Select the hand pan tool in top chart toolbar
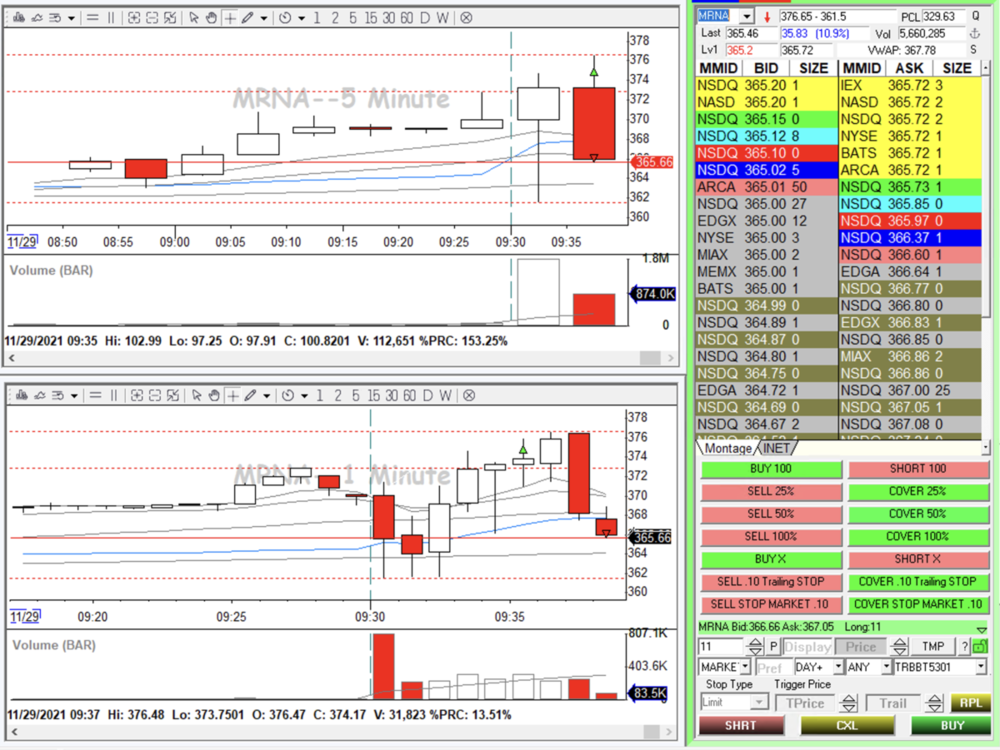The height and width of the screenshot is (750, 1000). (x=209, y=17)
